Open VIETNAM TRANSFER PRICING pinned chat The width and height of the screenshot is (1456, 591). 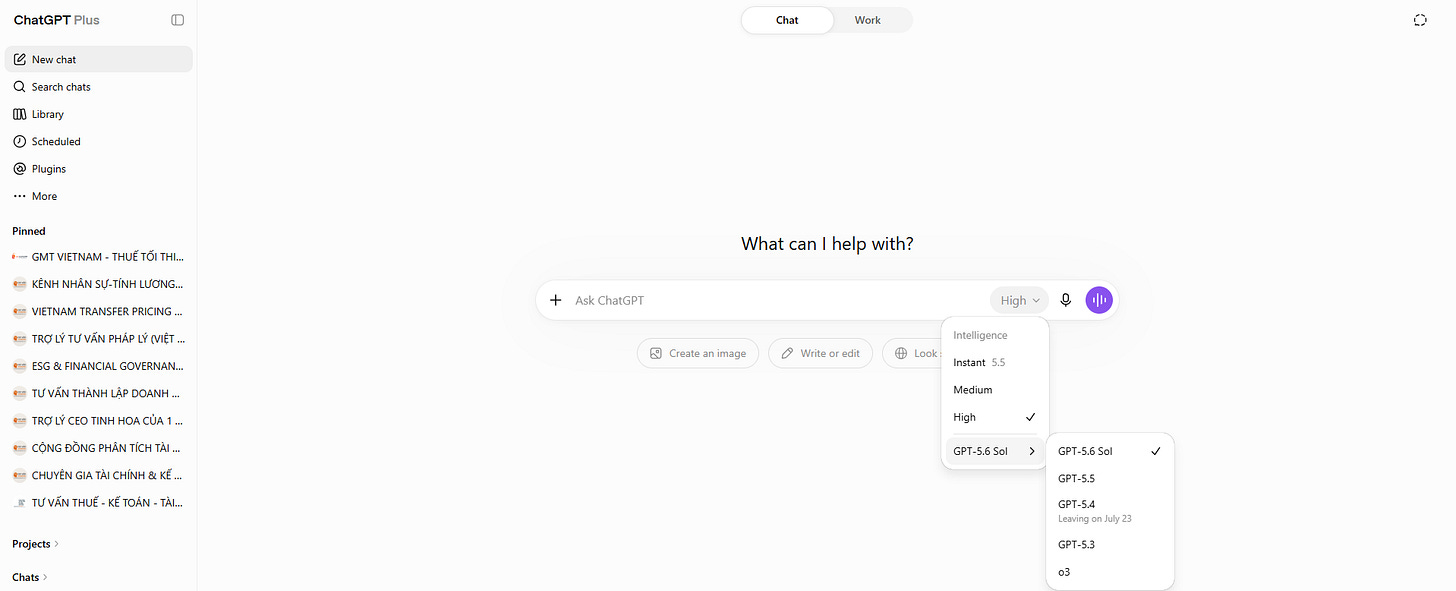tap(98, 311)
